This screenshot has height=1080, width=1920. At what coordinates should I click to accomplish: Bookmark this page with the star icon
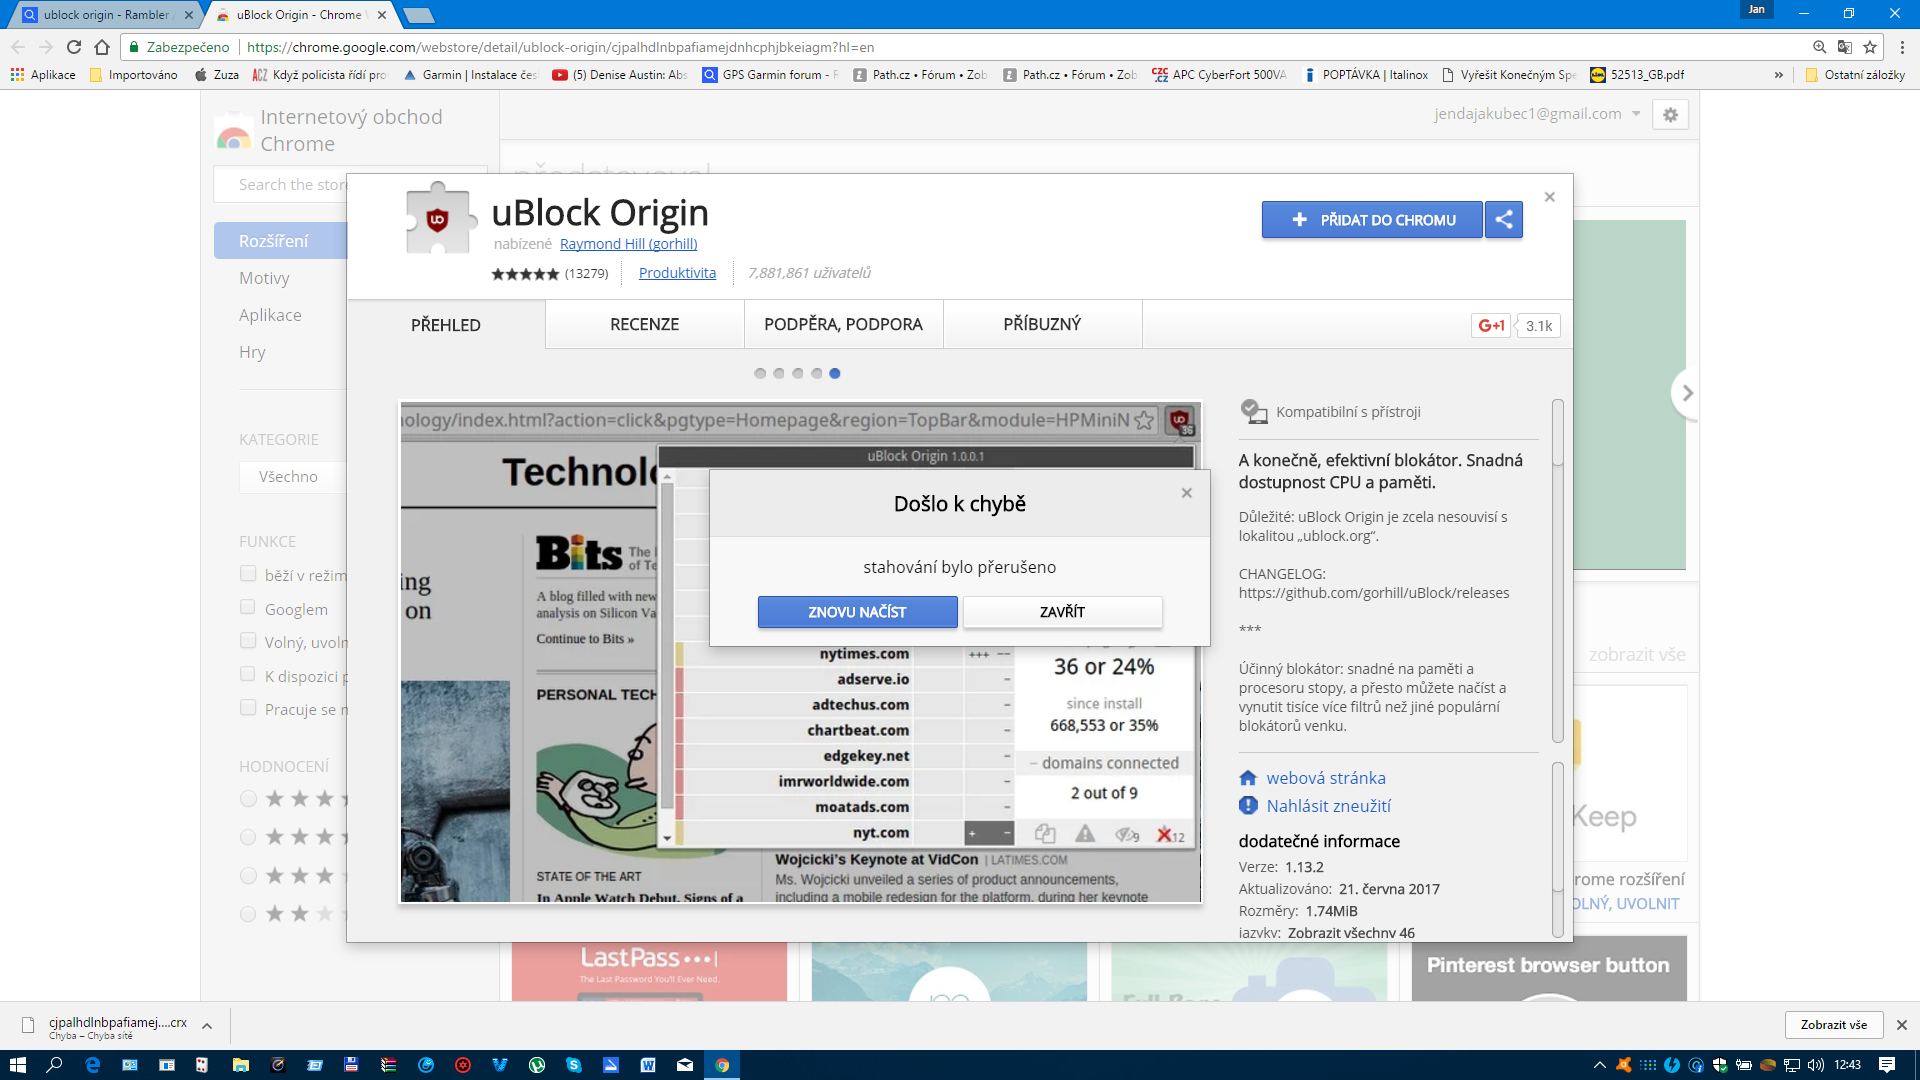tap(1870, 47)
